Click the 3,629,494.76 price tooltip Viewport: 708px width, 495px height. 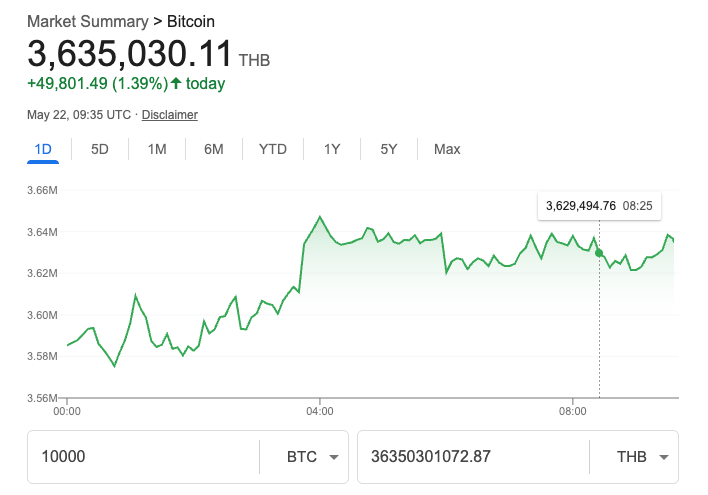[599, 206]
